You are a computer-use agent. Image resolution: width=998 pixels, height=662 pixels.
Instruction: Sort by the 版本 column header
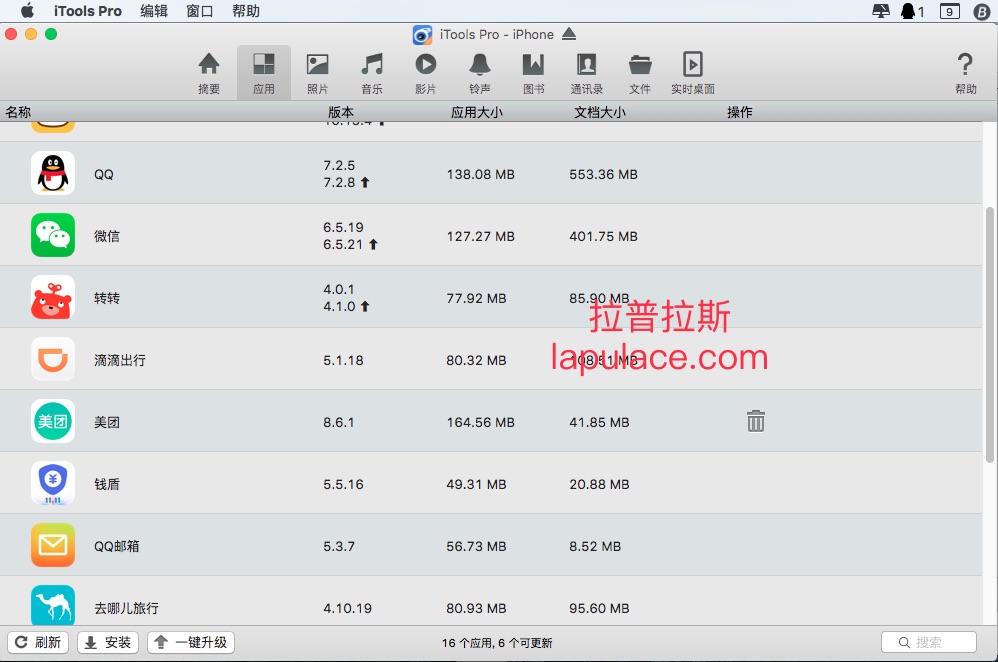click(x=341, y=112)
